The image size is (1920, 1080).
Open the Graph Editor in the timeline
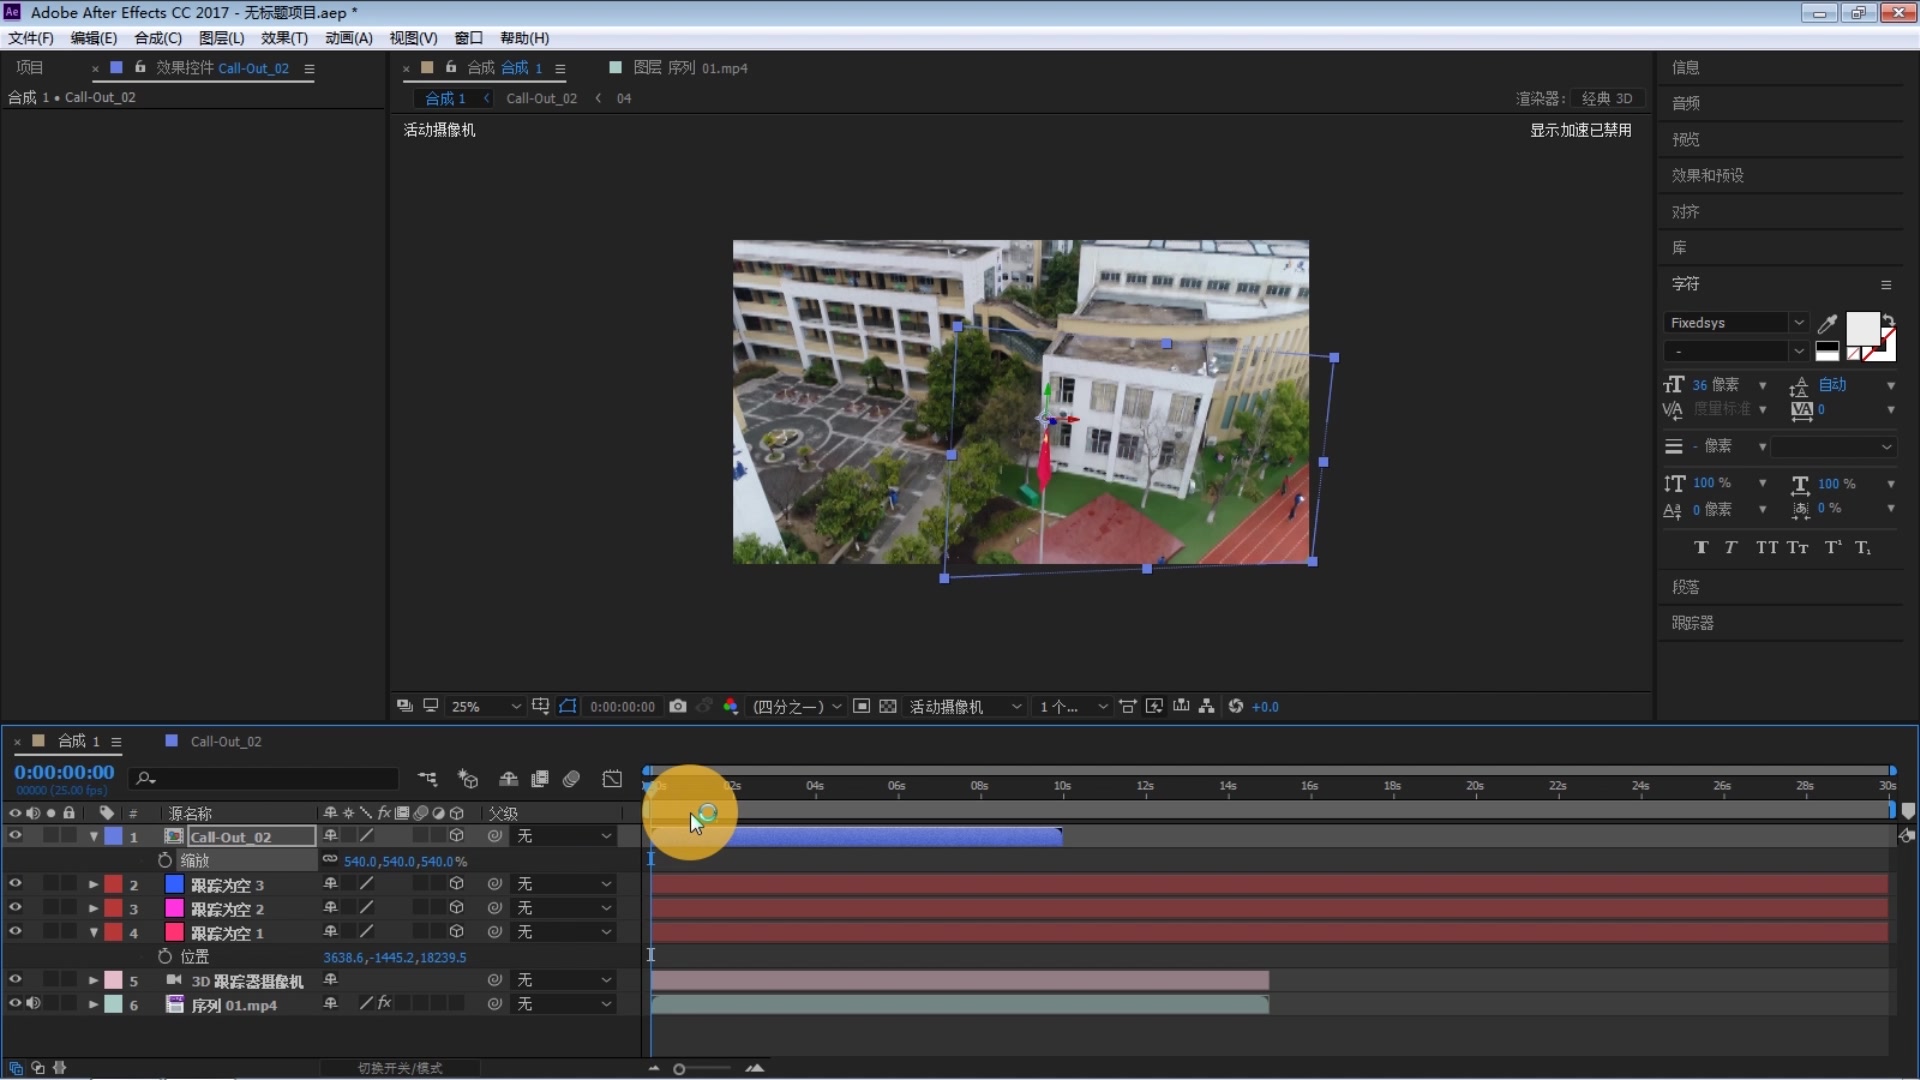[612, 779]
